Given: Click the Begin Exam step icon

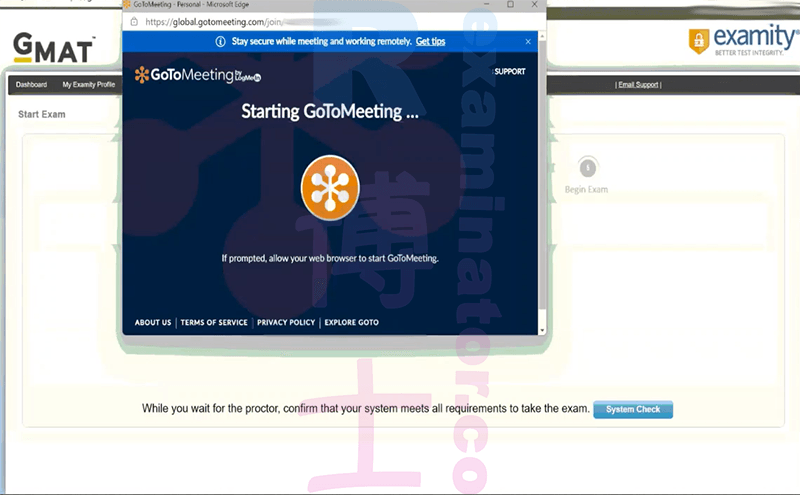Looking at the screenshot, I should pyautogui.click(x=588, y=167).
